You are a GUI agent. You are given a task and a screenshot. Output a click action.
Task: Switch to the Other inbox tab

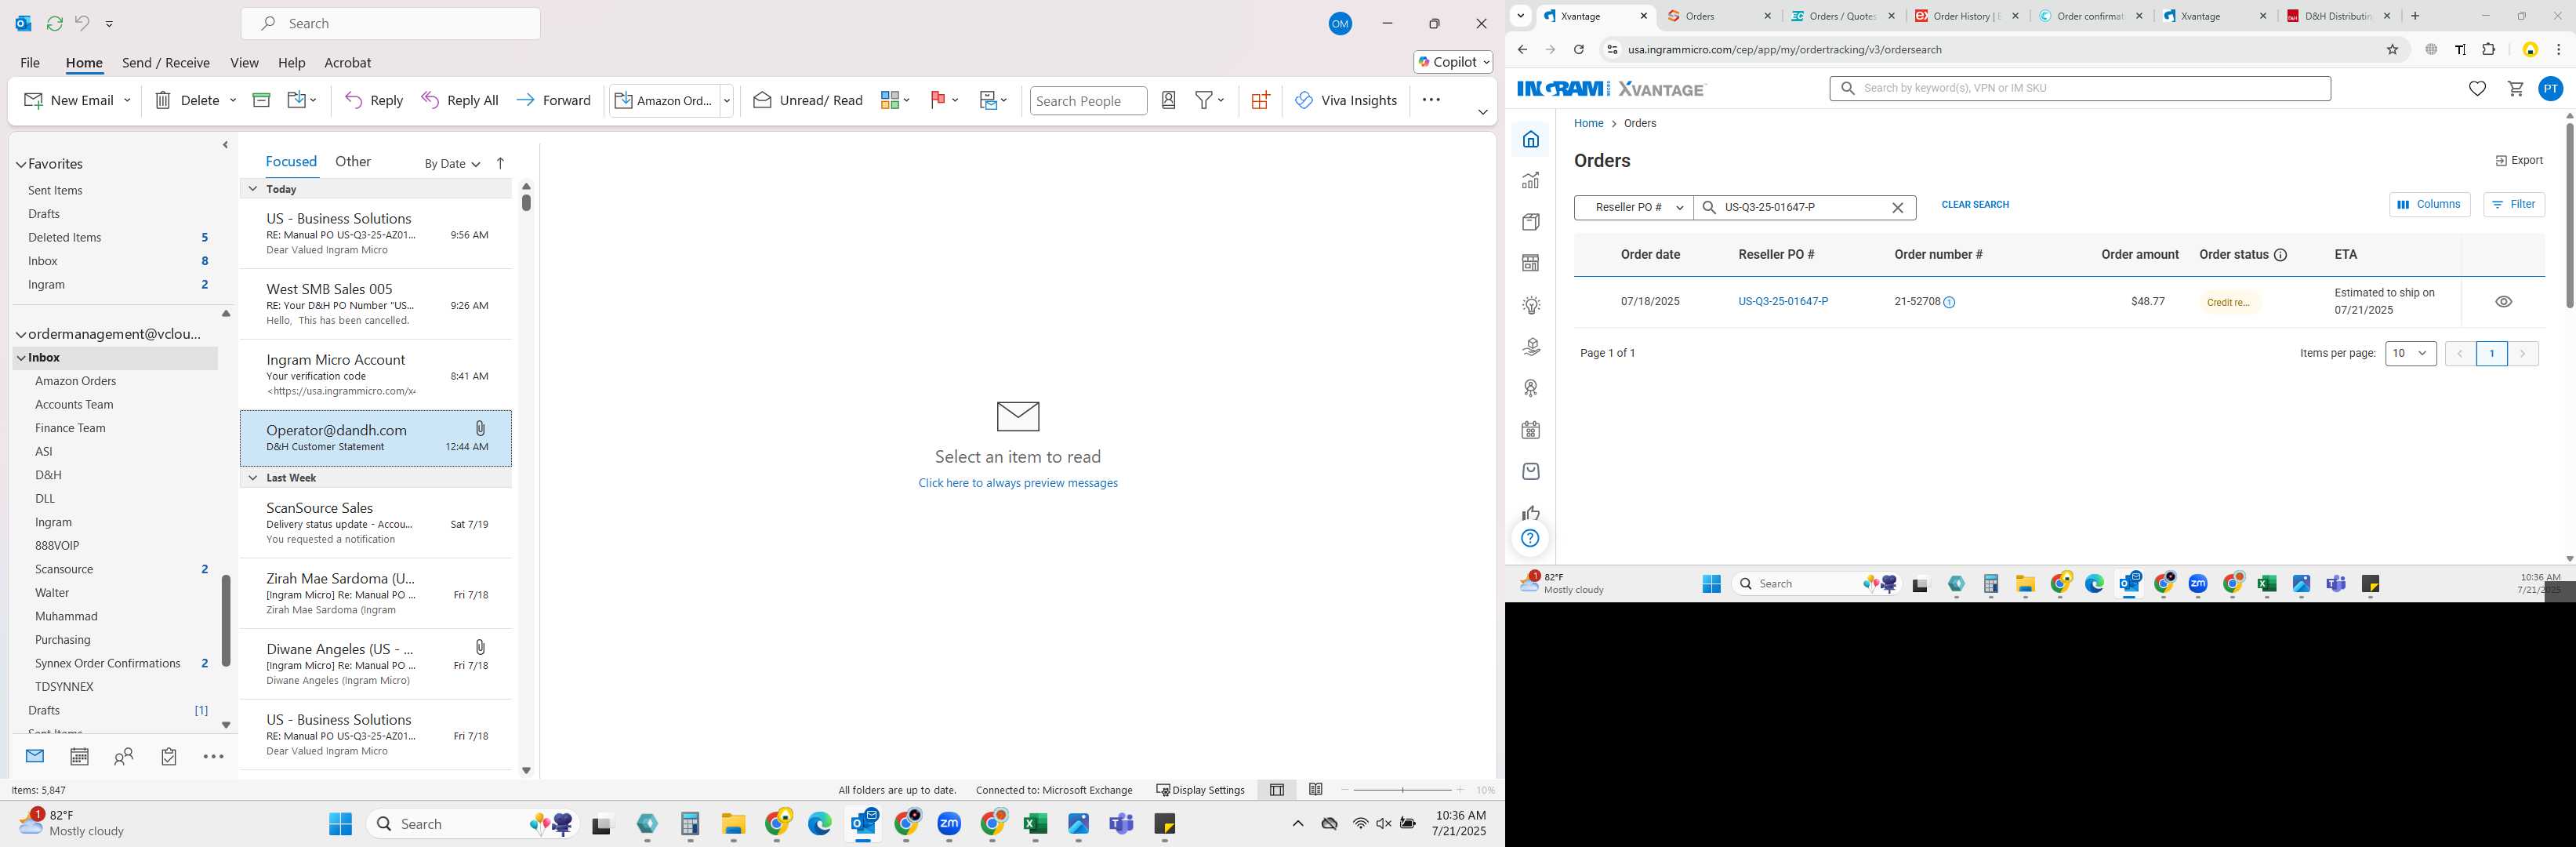[x=353, y=161]
